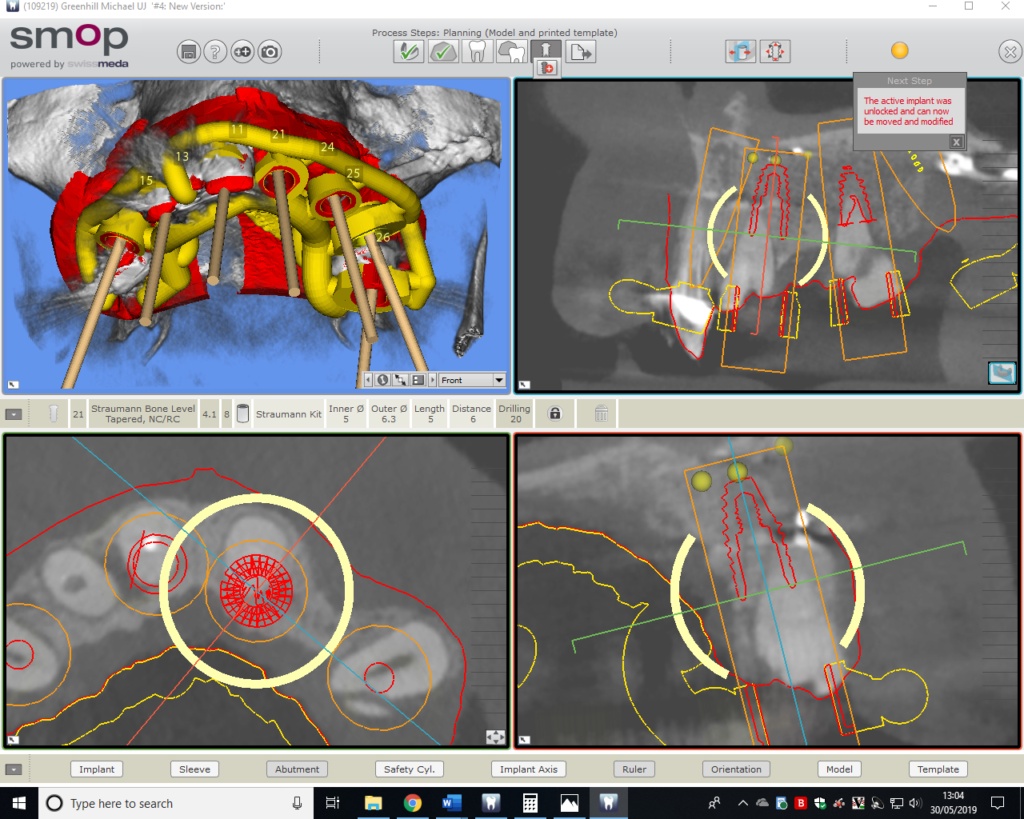Click the Straumann Kit sleeve field
The width and height of the screenshot is (1024, 819).
pos(289,413)
